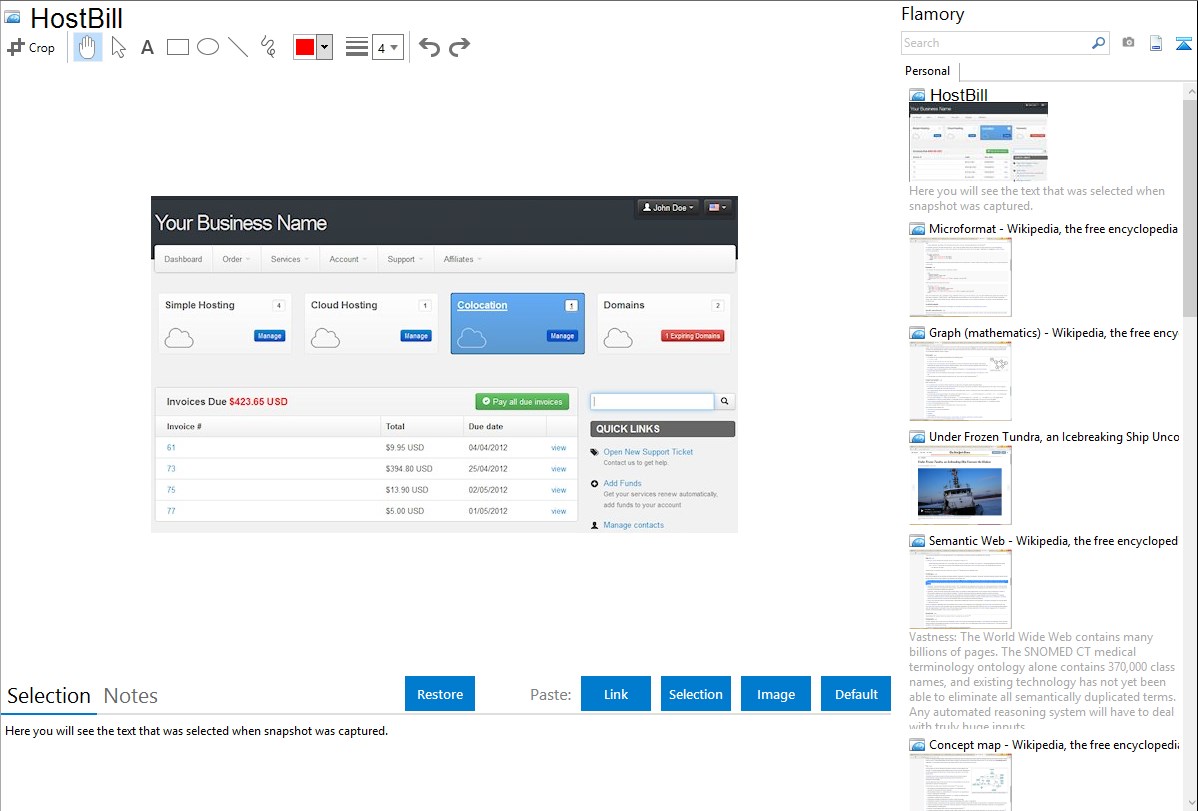The height and width of the screenshot is (811, 1198).
Task: Open the Personal tab in Flamory panel
Action: (927, 71)
